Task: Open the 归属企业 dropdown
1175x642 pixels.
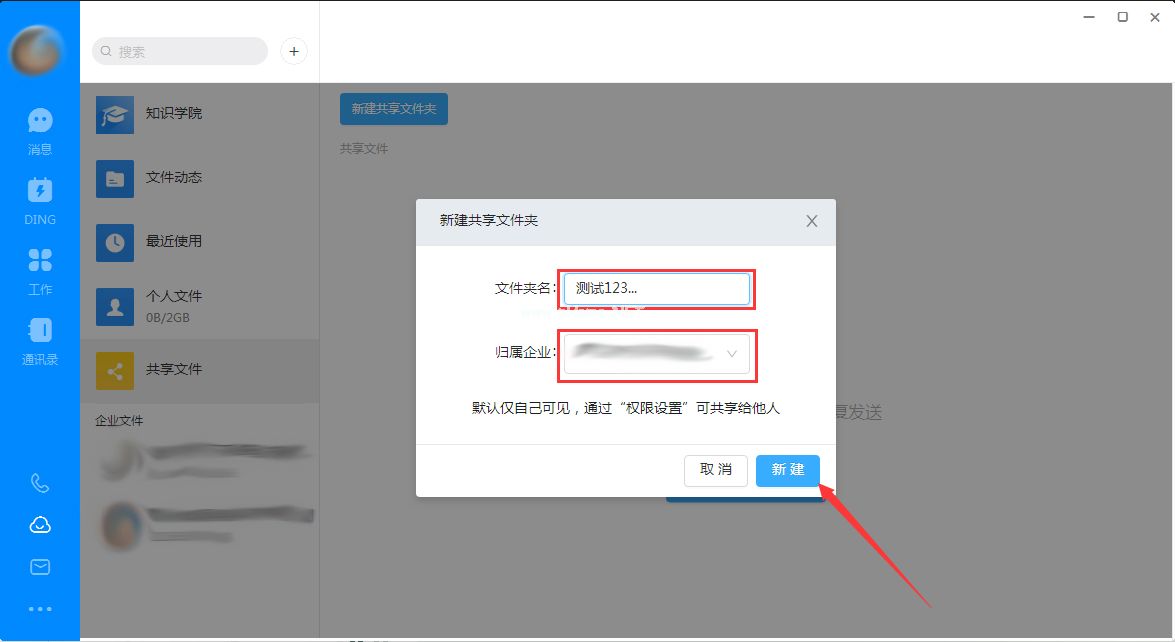Action: pos(656,354)
